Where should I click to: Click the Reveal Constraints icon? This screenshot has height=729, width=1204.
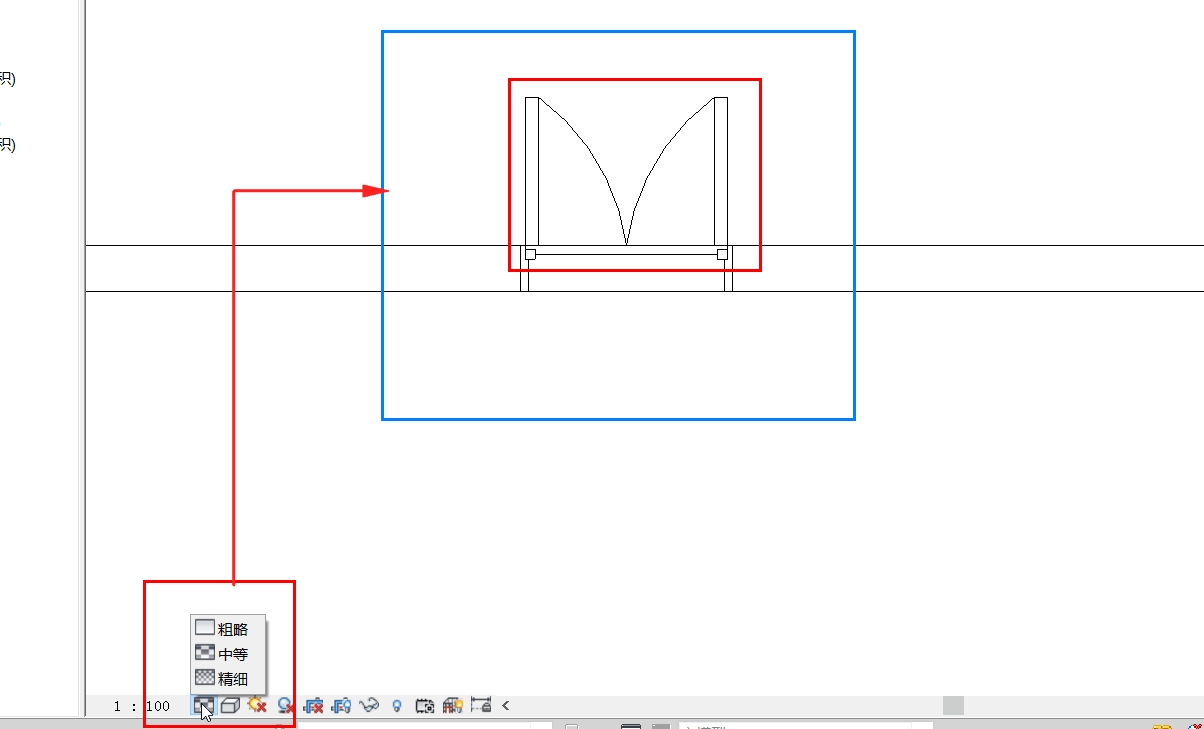(x=481, y=706)
